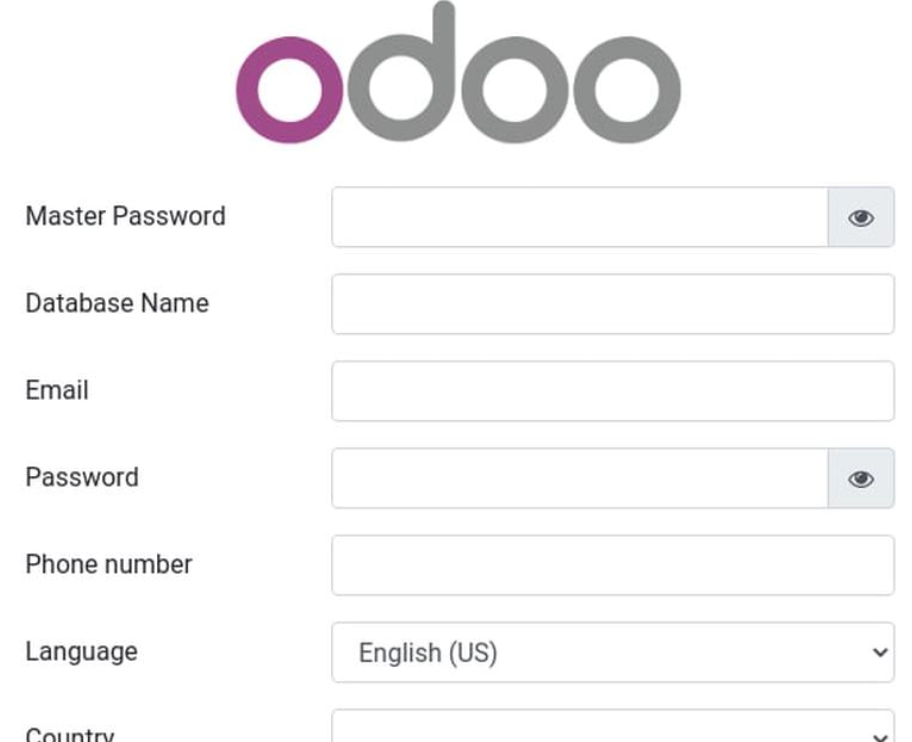Image resolution: width=912 pixels, height=742 pixels.
Task: Select the Email input field
Action: 613,391
